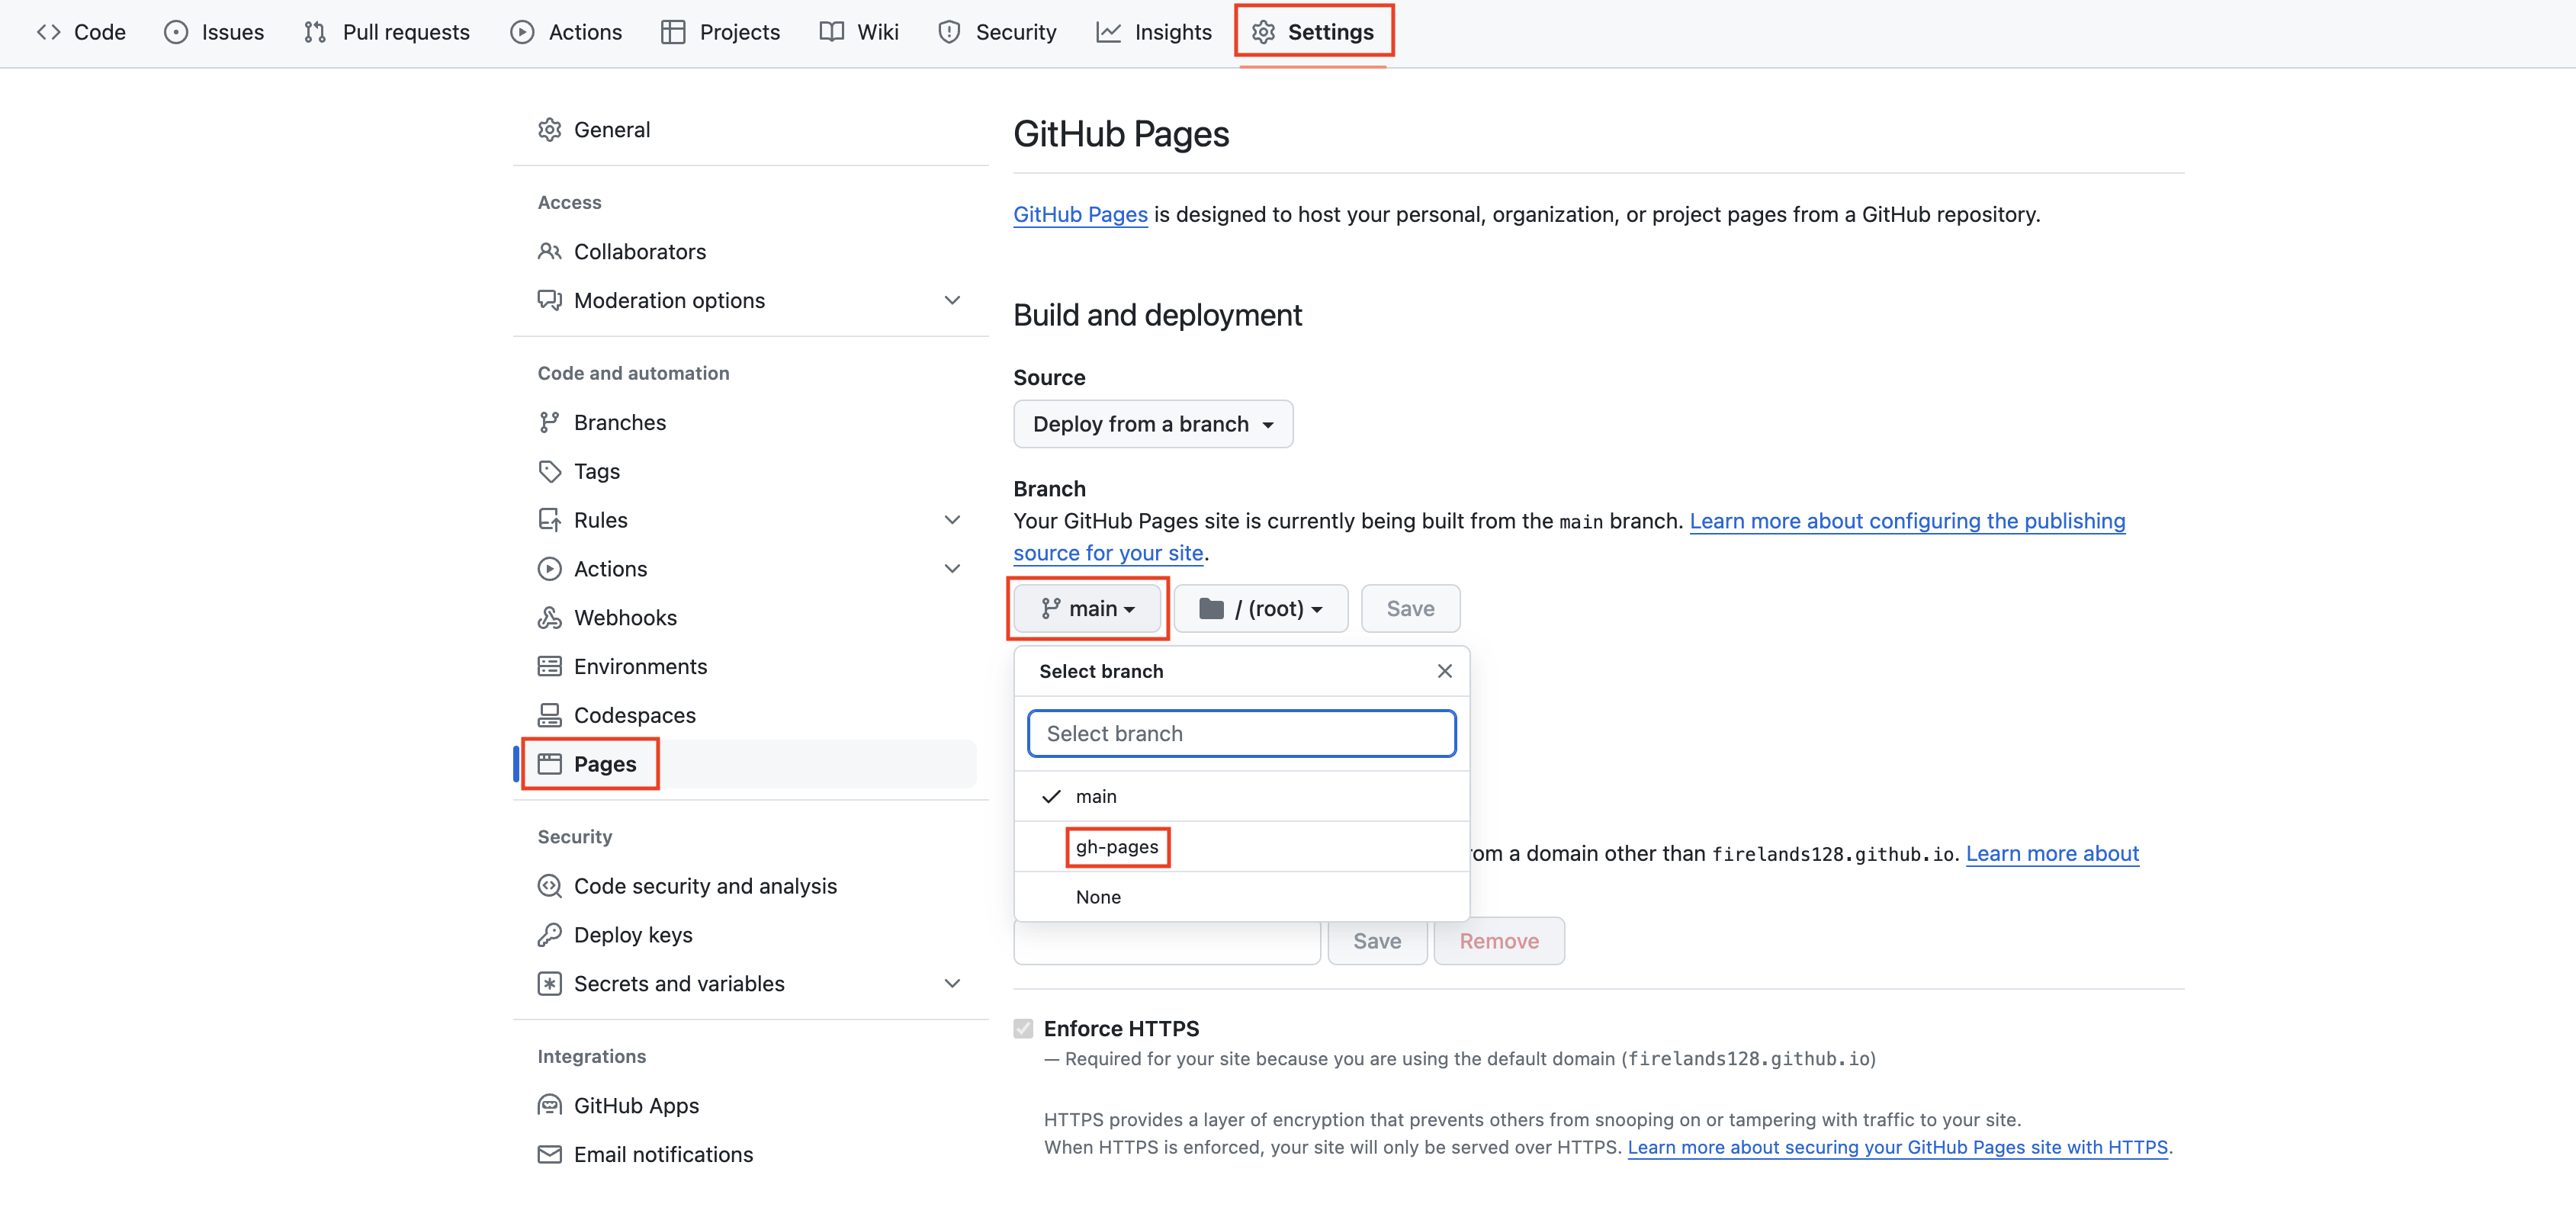Click the Branches git-branch icon in sidebar

click(x=549, y=423)
